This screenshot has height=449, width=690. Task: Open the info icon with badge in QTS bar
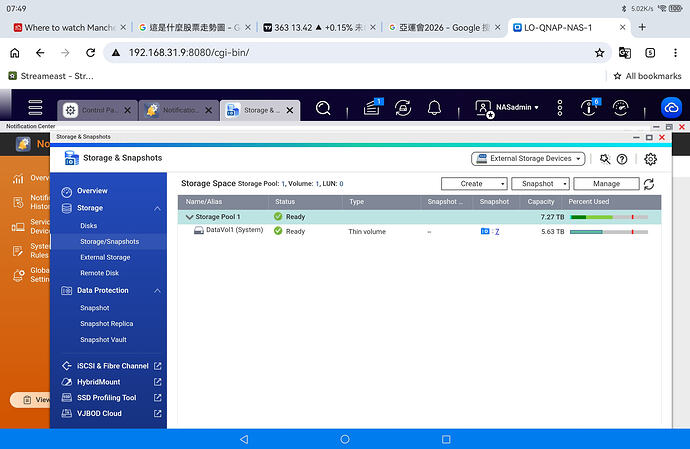(590, 107)
